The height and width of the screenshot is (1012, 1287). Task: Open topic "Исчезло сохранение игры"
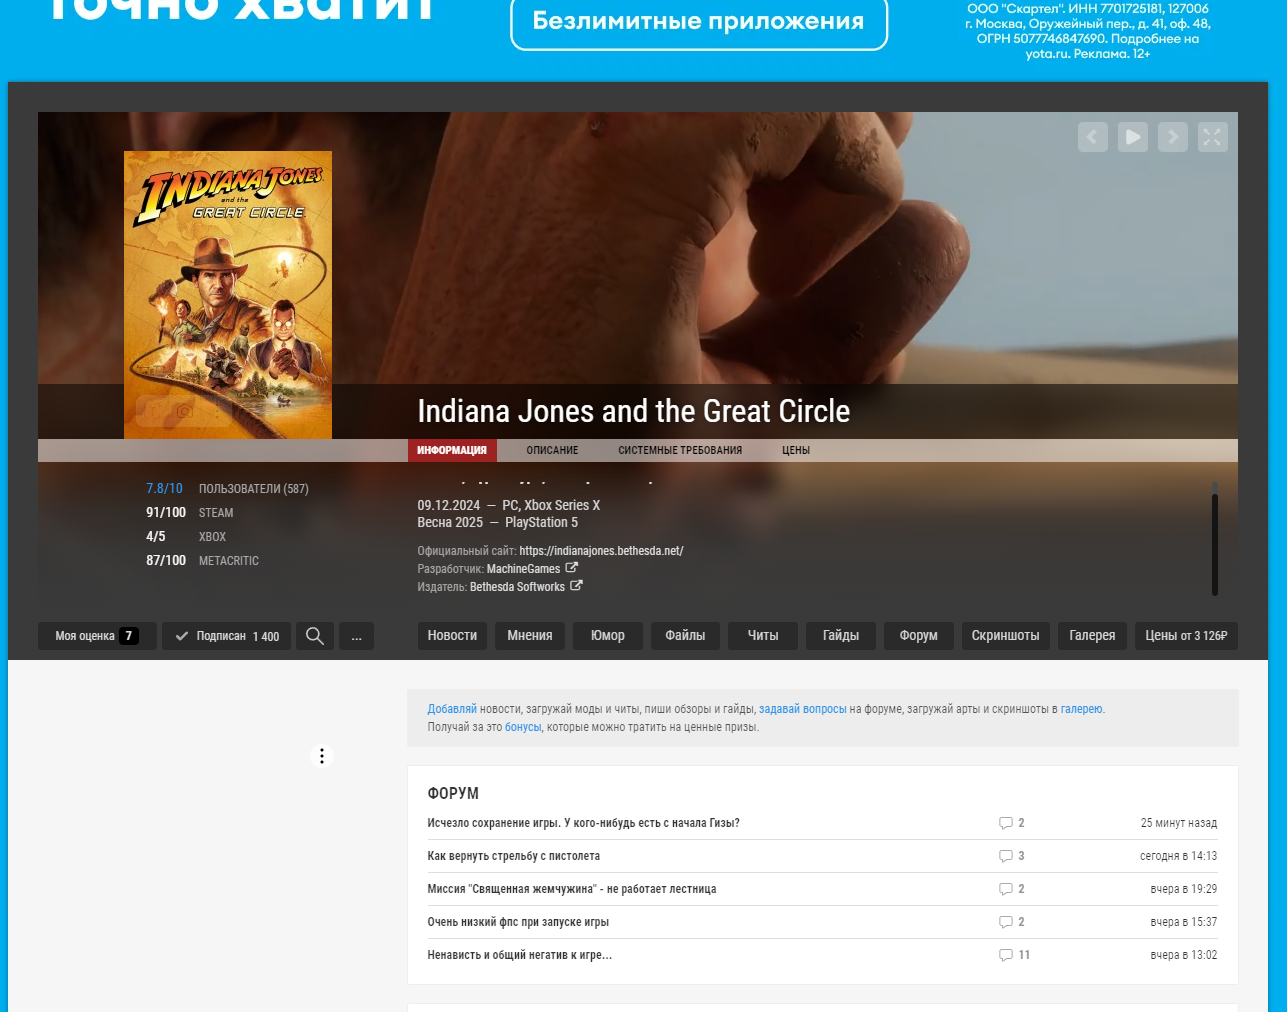click(583, 823)
